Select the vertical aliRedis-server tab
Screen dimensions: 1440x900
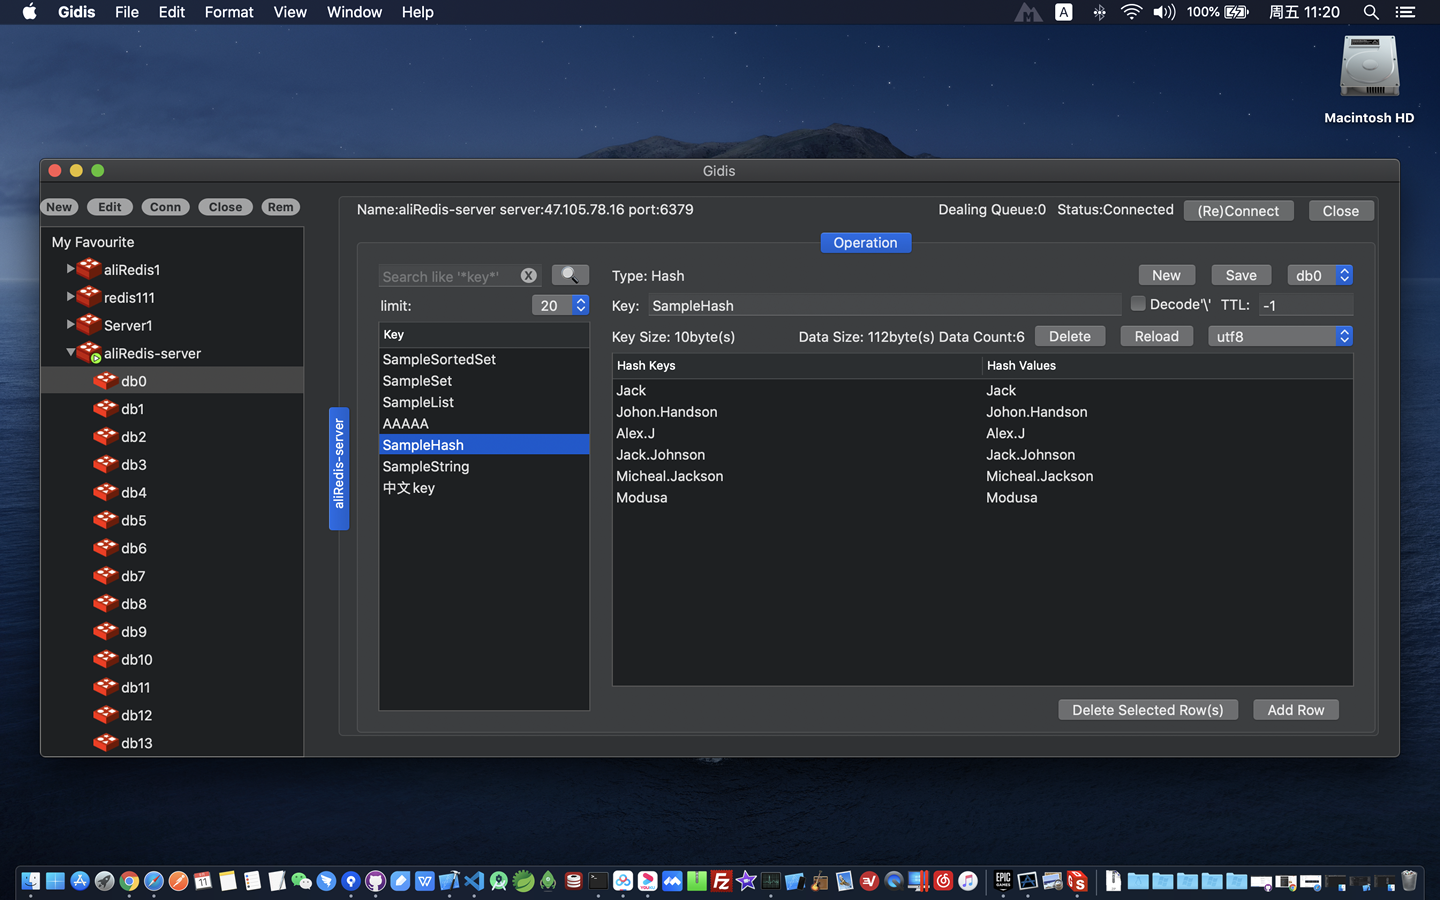339,468
